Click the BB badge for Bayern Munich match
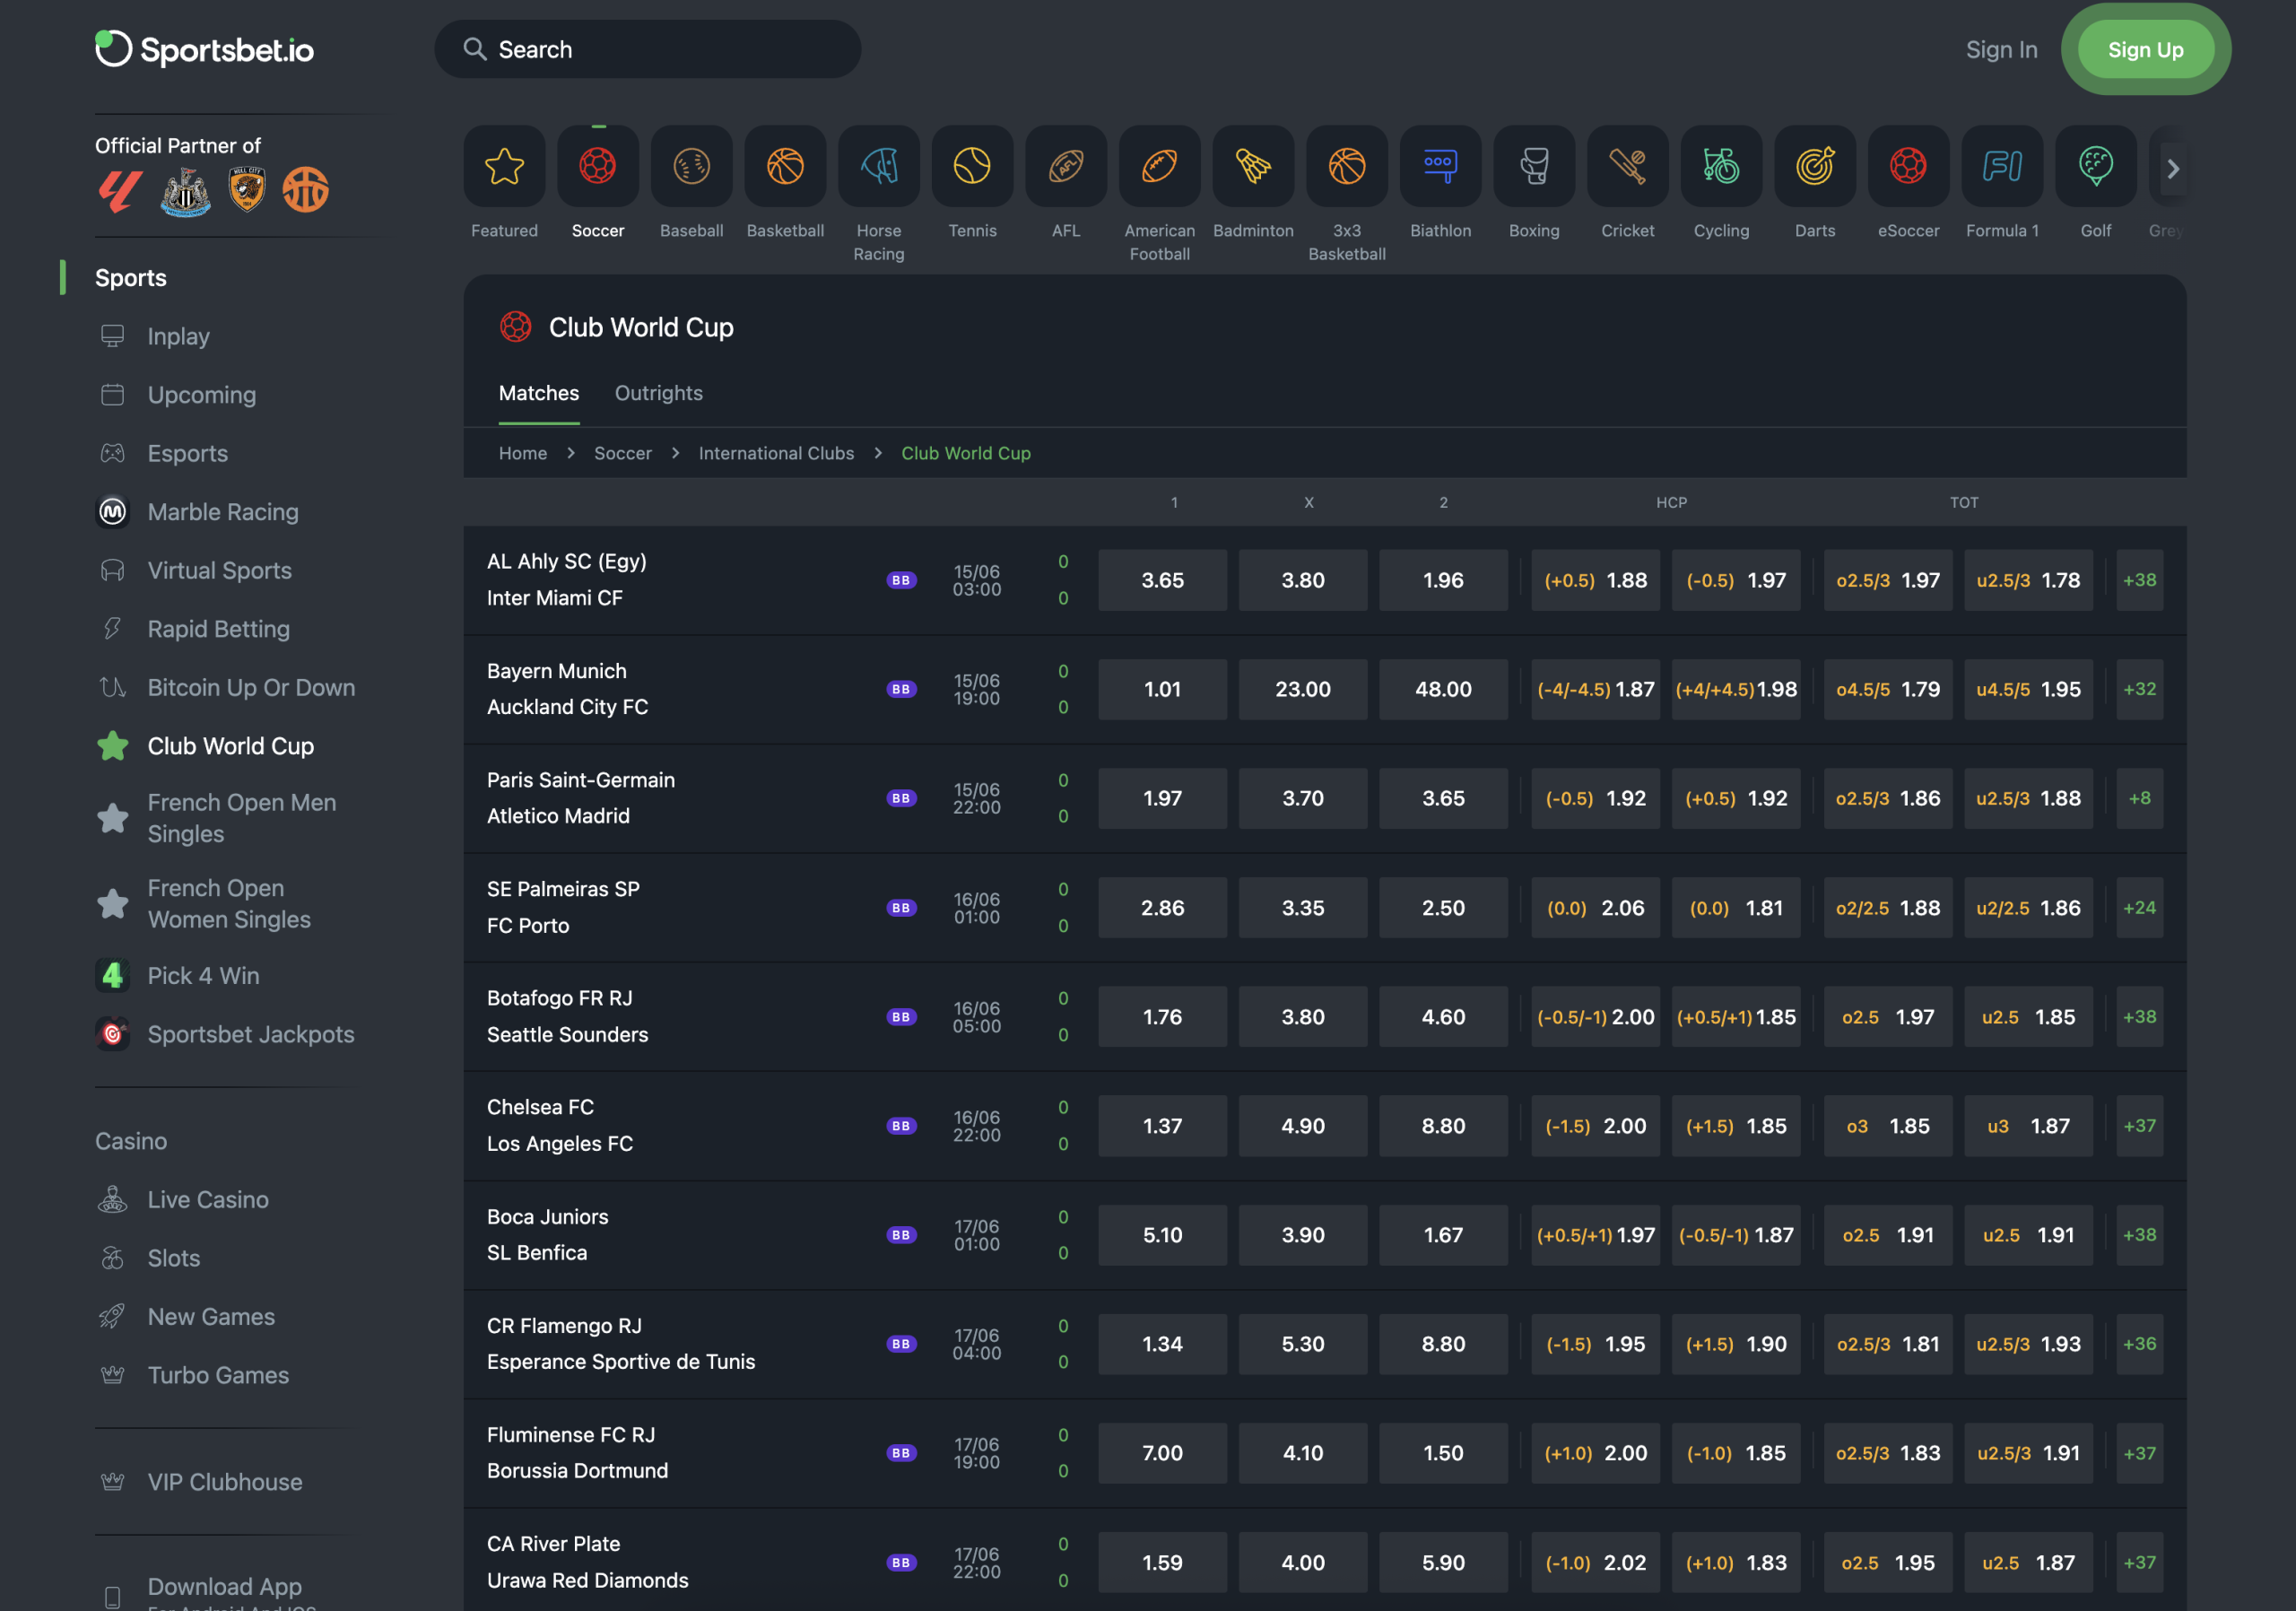 click(901, 689)
